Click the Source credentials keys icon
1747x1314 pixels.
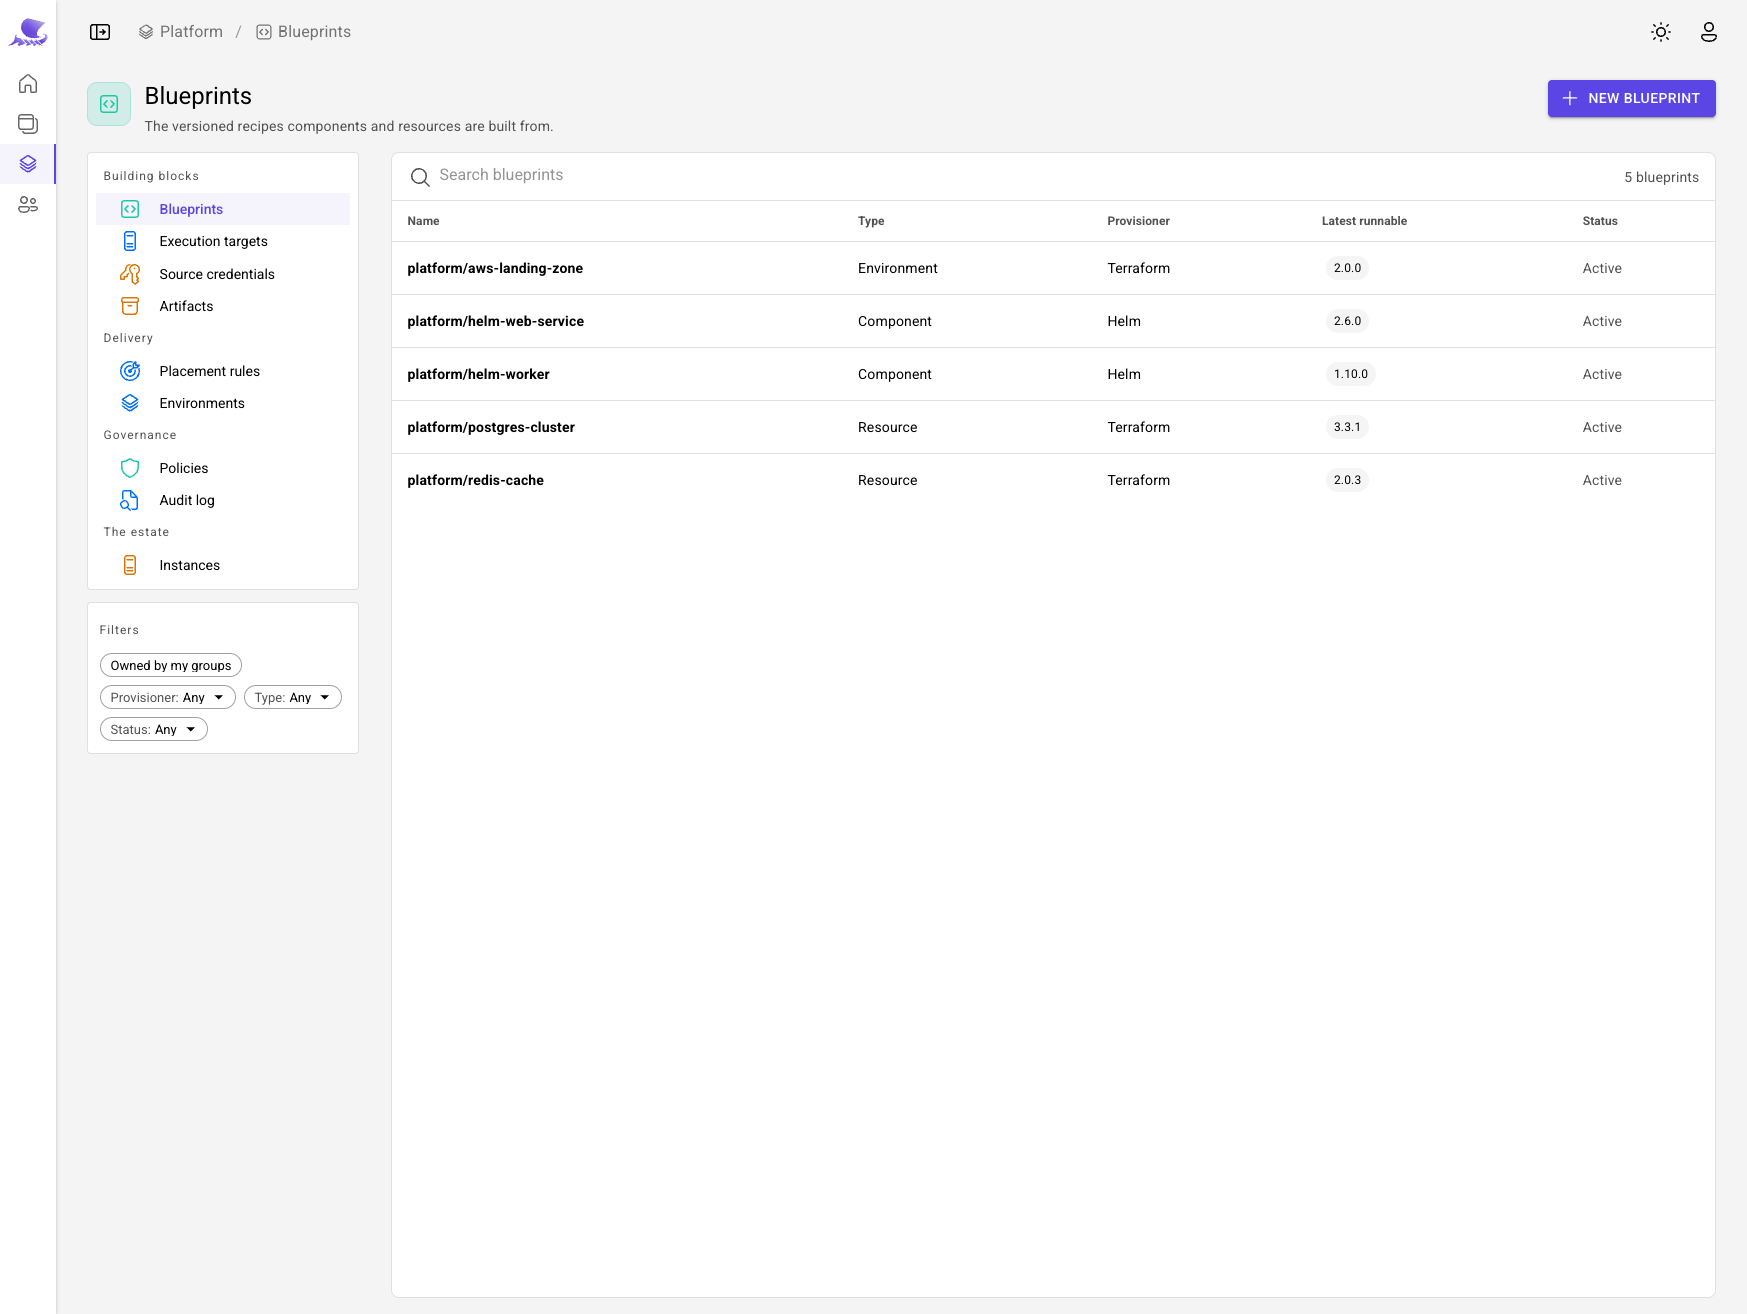130,274
